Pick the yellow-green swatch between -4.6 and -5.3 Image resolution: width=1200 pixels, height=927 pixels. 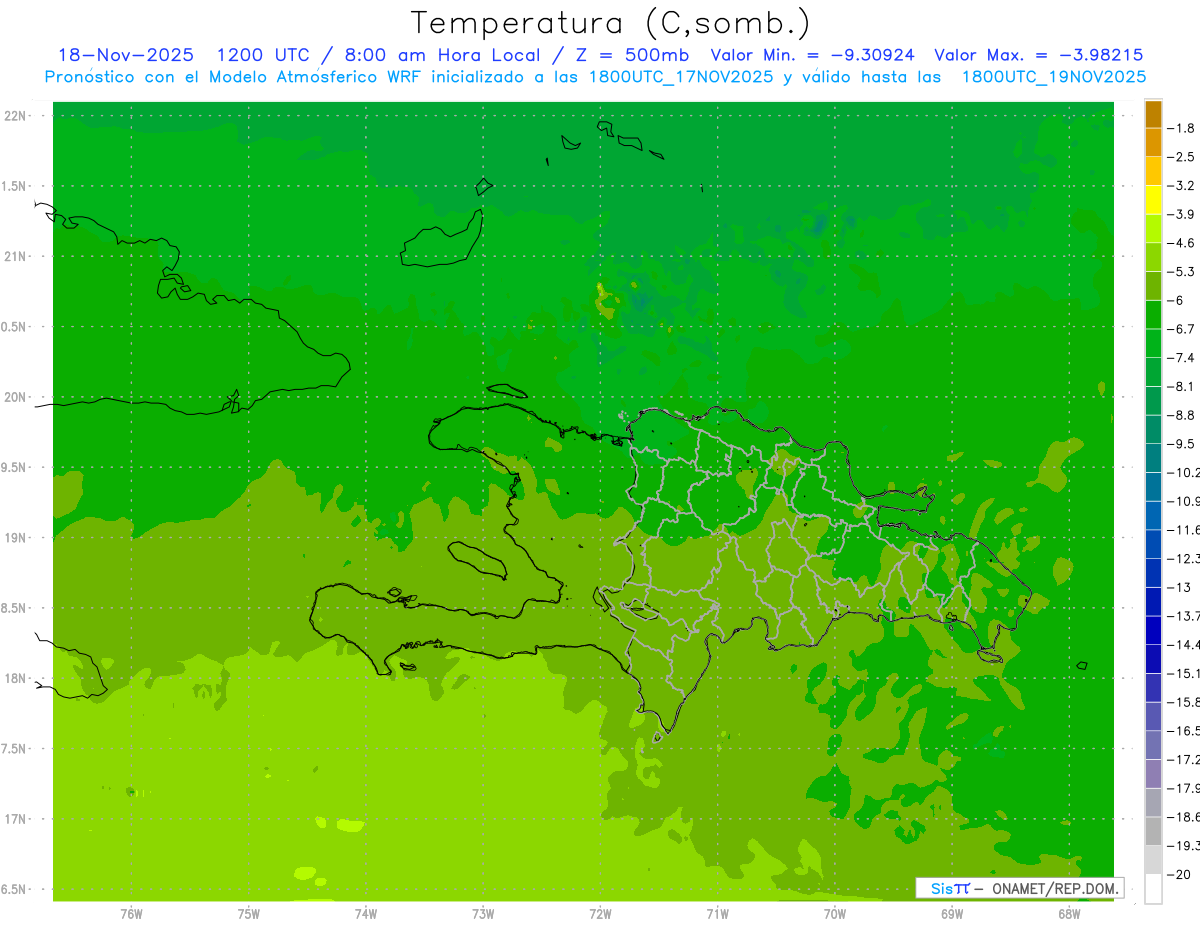point(1153,257)
